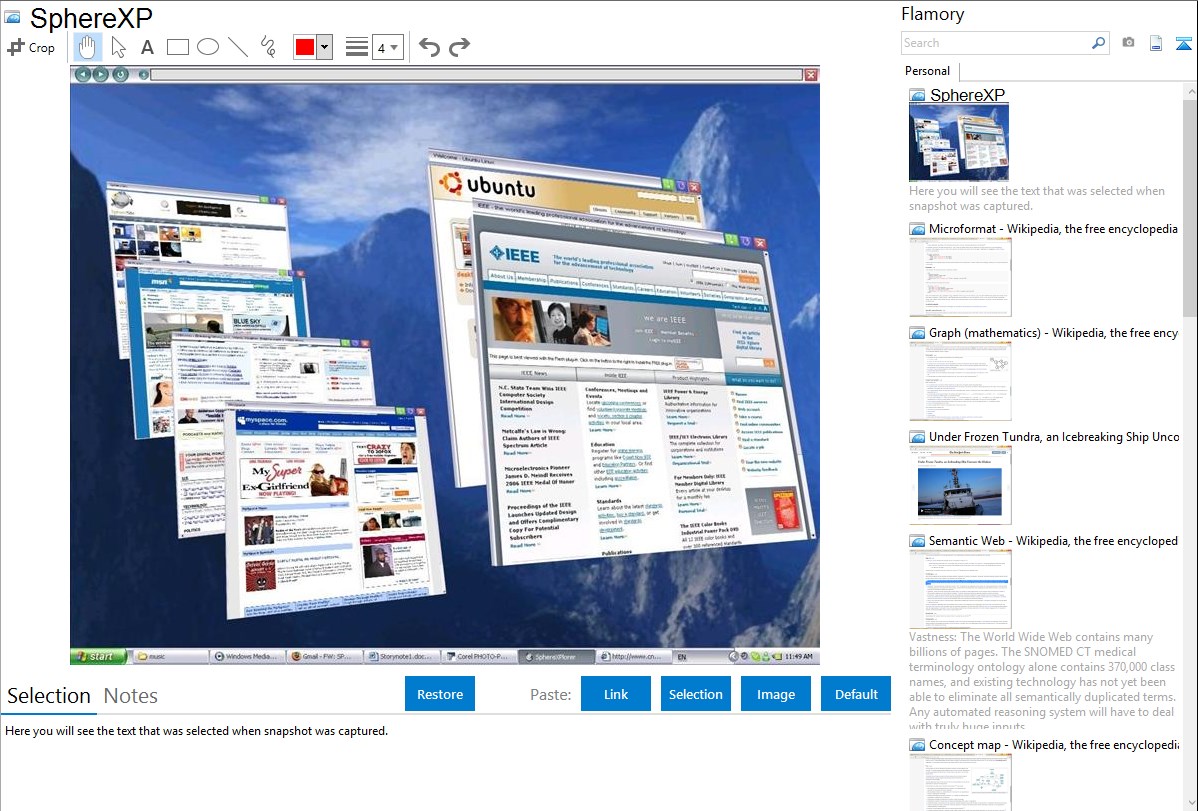Select the Microformat snapshot thumbnail
Viewport: 1198px width, 811px height.
[960, 277]
